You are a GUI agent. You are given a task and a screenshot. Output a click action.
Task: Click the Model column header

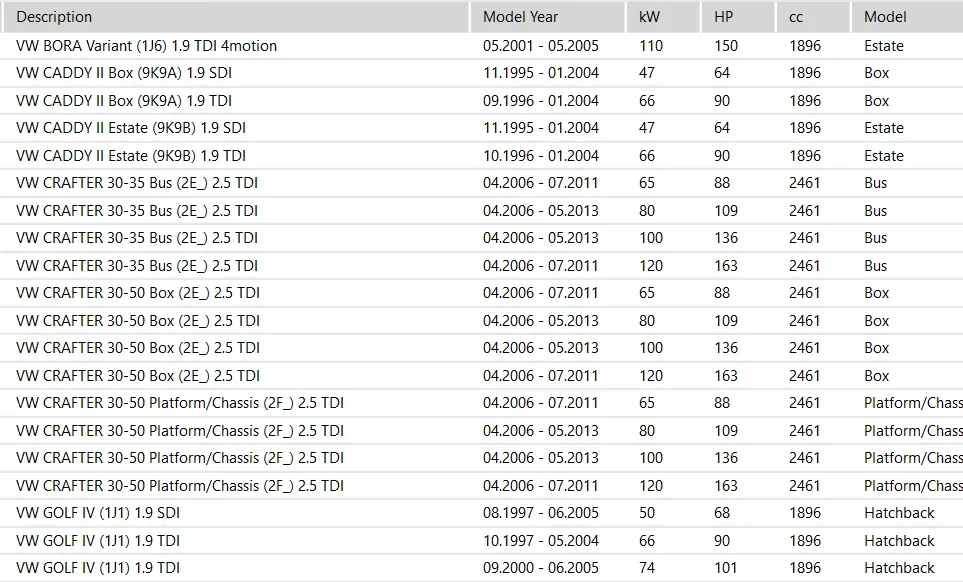pyautogui.click(x=885, y=17)
